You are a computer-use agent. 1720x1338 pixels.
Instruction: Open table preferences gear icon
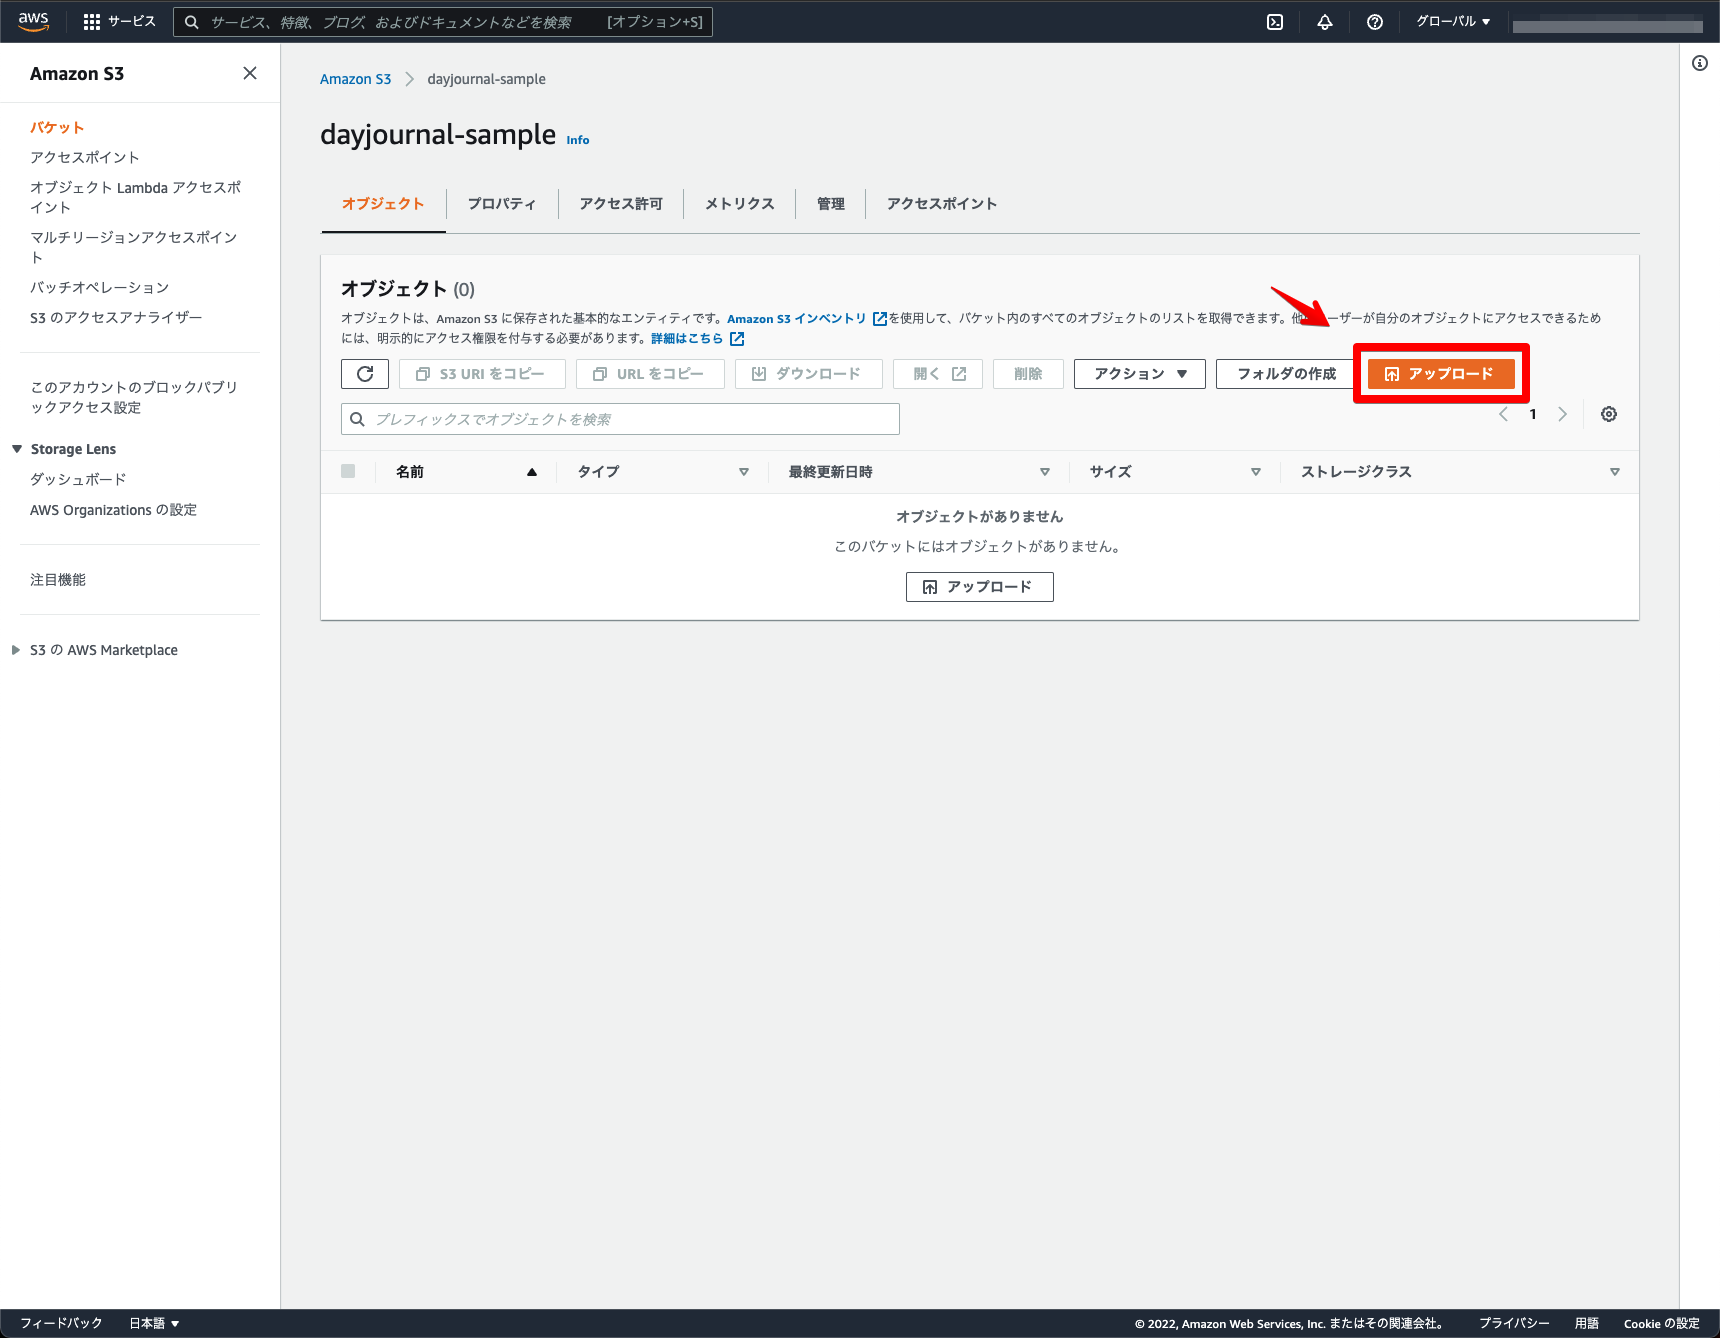pyautogui.click(x=1609, y=414)
